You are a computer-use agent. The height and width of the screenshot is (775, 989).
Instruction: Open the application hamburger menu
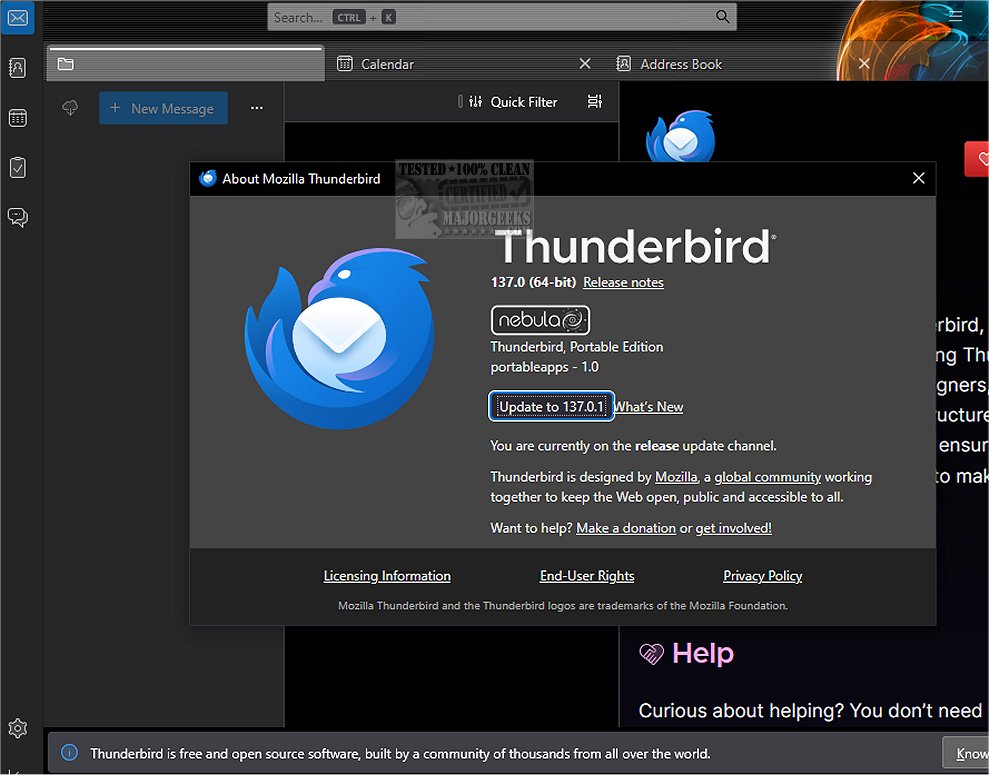click(955, 16)
